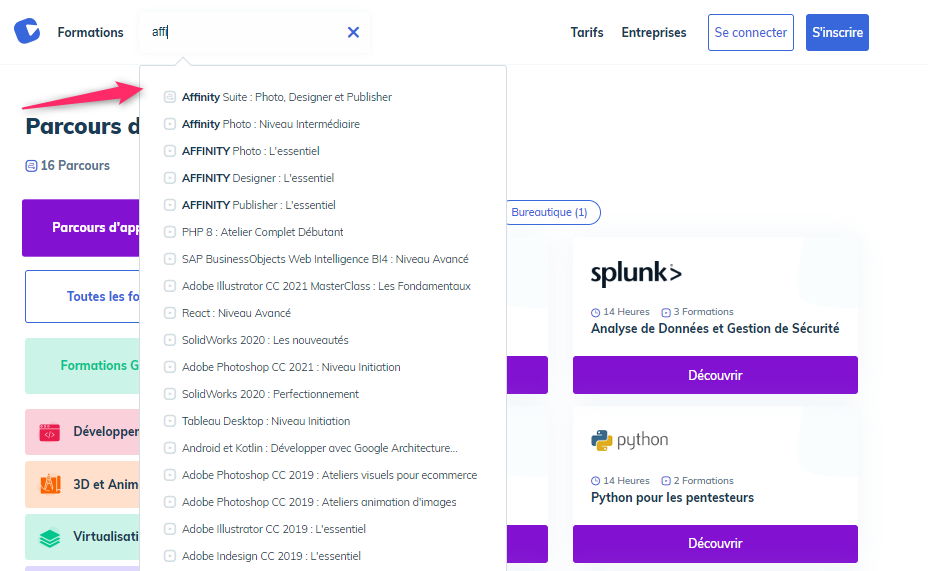This screenshot has height=571, width=928.
Task: Select AFFINITY Photo: L'essentiel suggestion
Action: click(x=250, y=151)
